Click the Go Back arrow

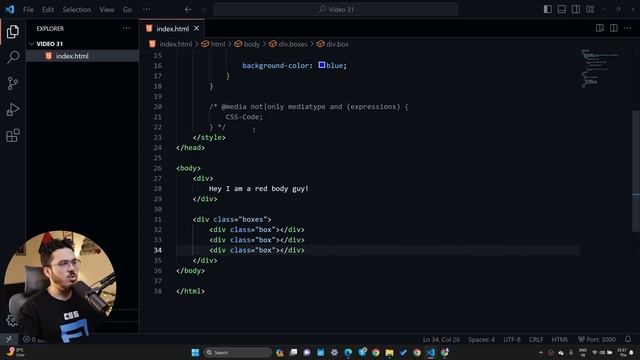[188, 9]
